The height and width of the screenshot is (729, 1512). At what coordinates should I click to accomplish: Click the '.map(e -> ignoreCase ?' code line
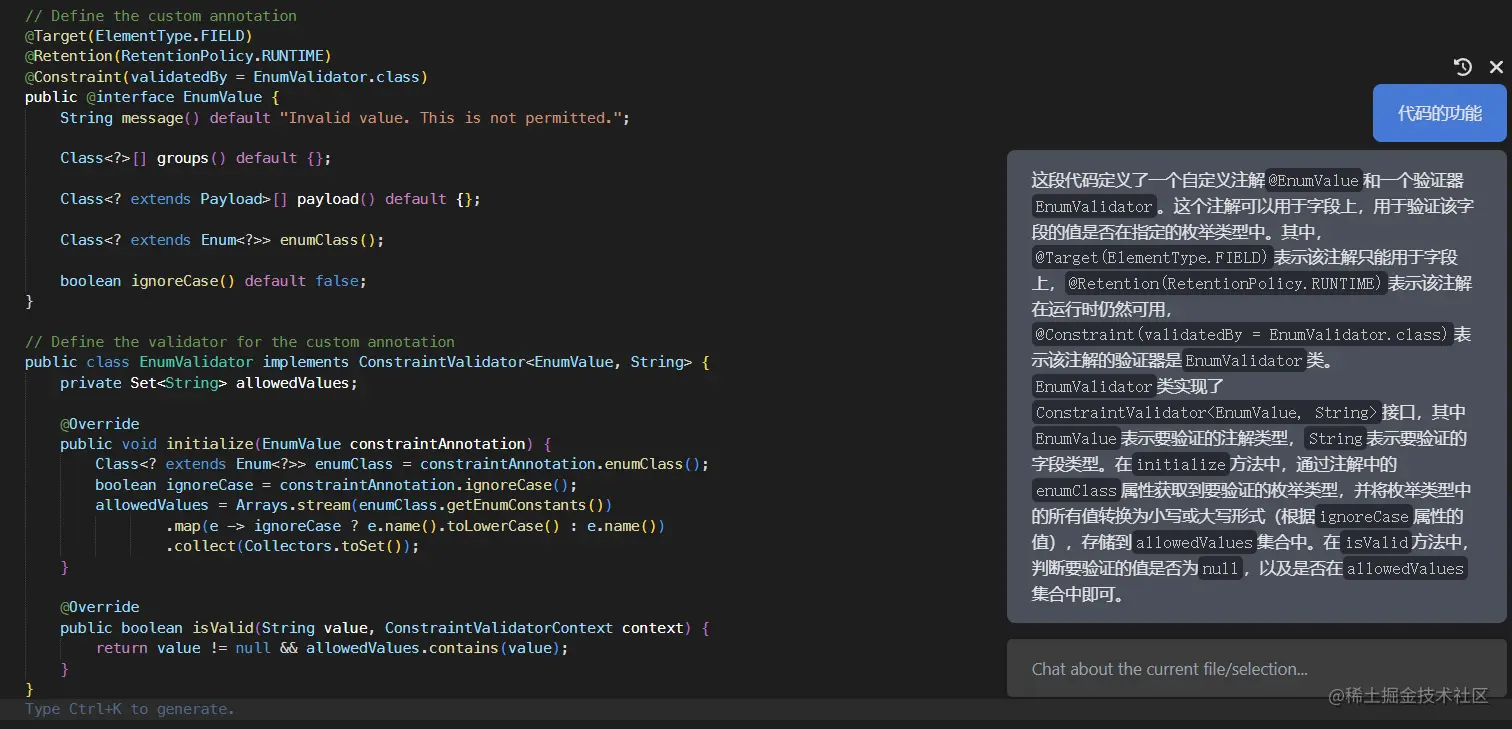(x=415, y=526)
